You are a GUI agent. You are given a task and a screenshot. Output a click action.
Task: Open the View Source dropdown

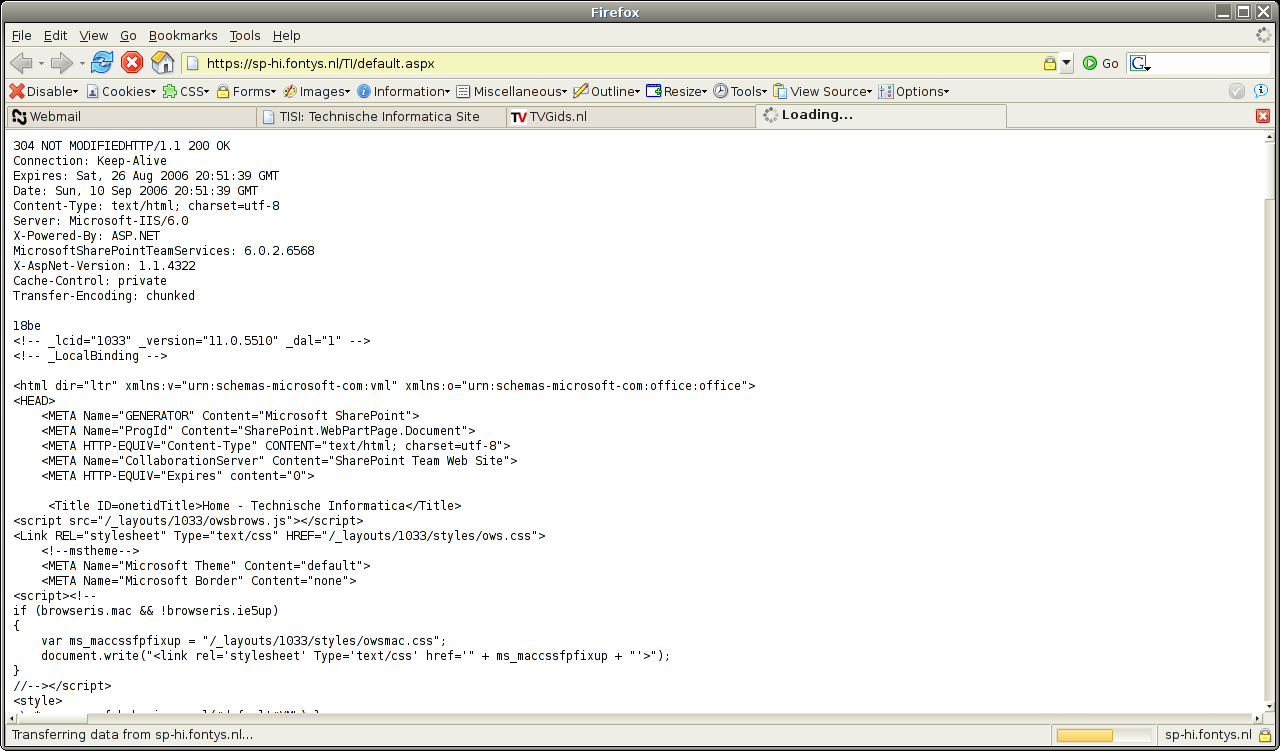click(823, 91)
